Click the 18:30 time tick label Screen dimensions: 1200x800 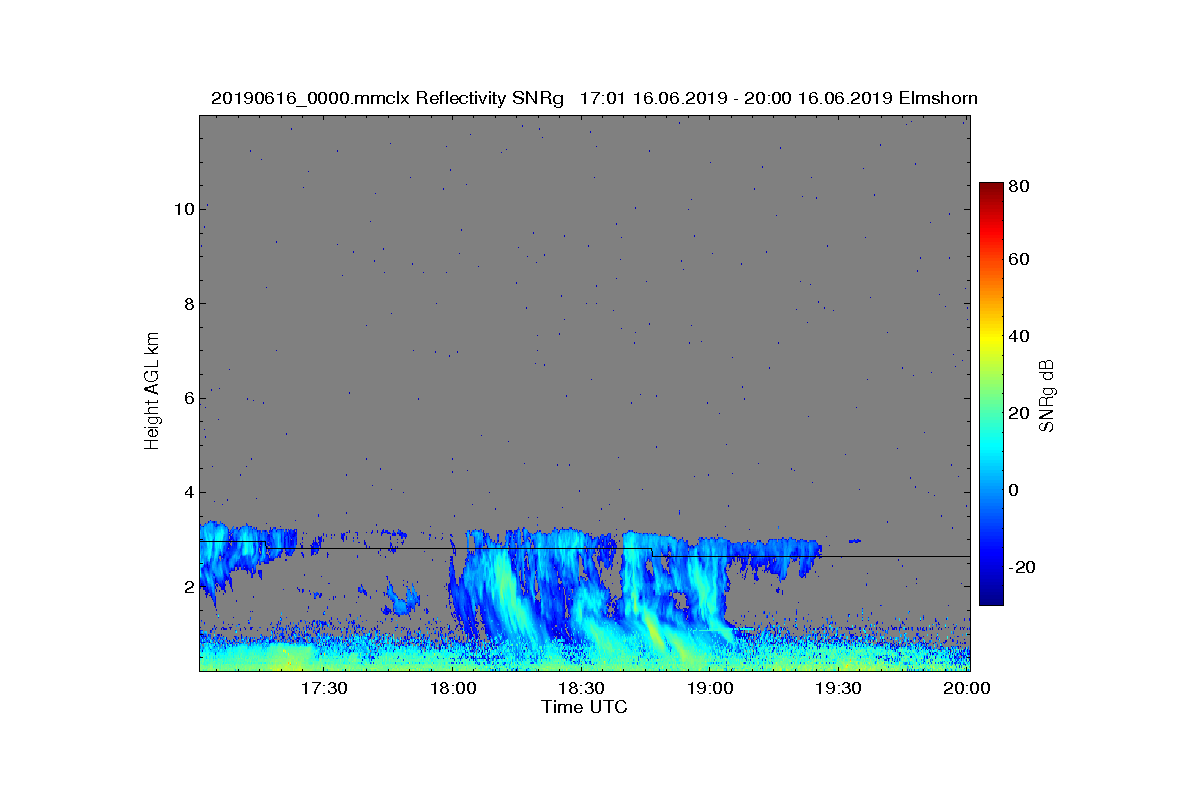pos(582,689)
